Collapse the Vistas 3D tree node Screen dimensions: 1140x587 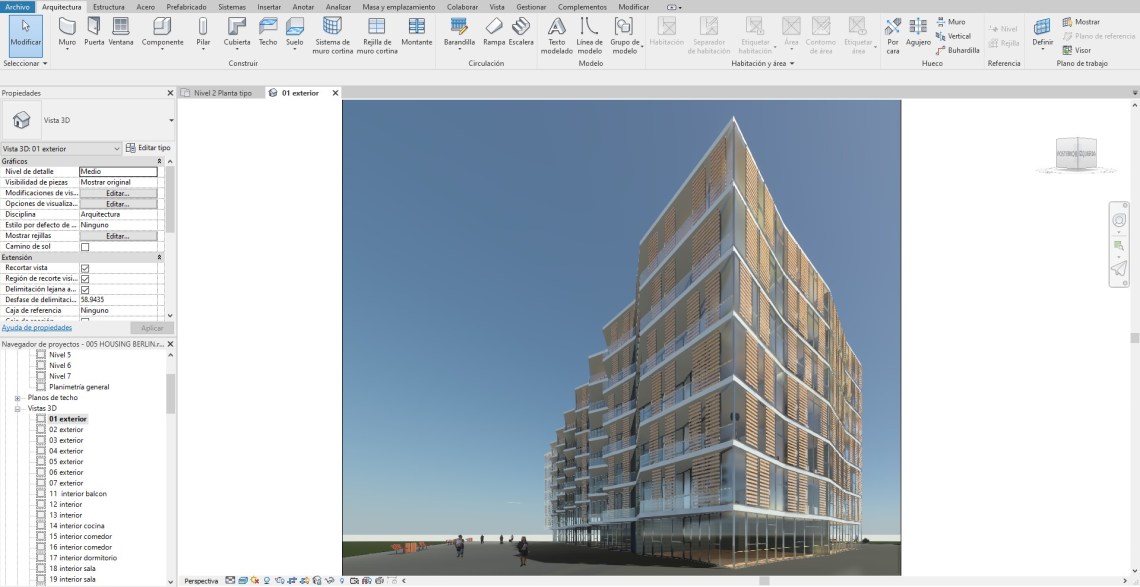point(18,409)
